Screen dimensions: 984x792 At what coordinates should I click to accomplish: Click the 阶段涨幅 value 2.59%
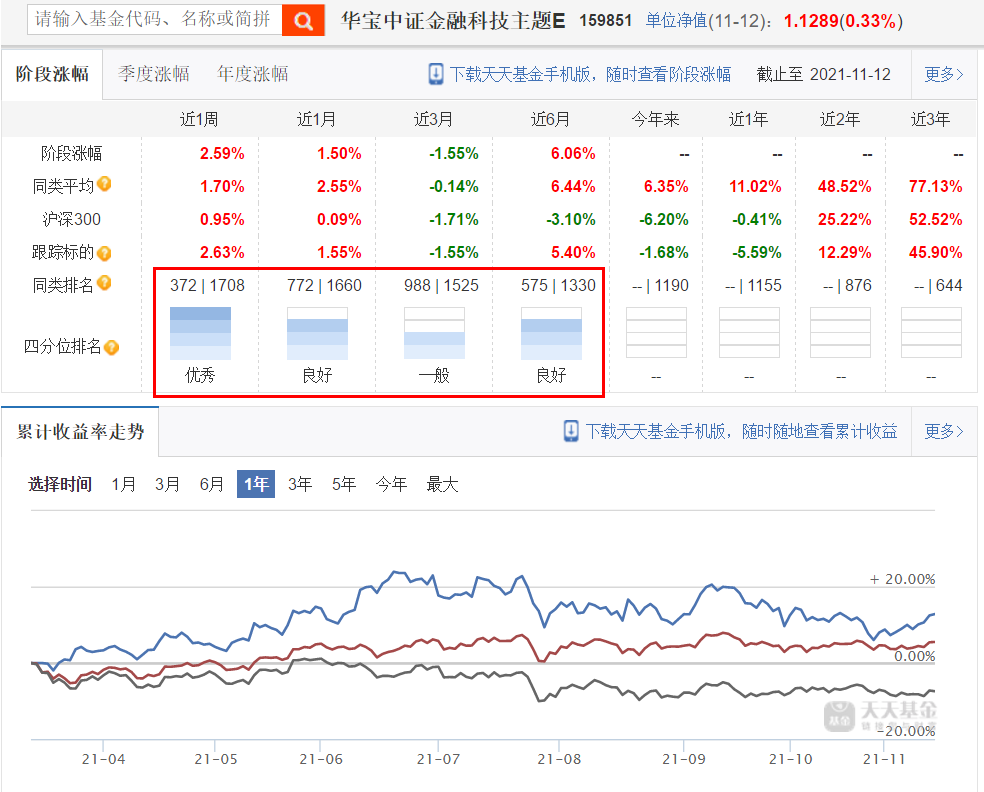click(222, 153)
